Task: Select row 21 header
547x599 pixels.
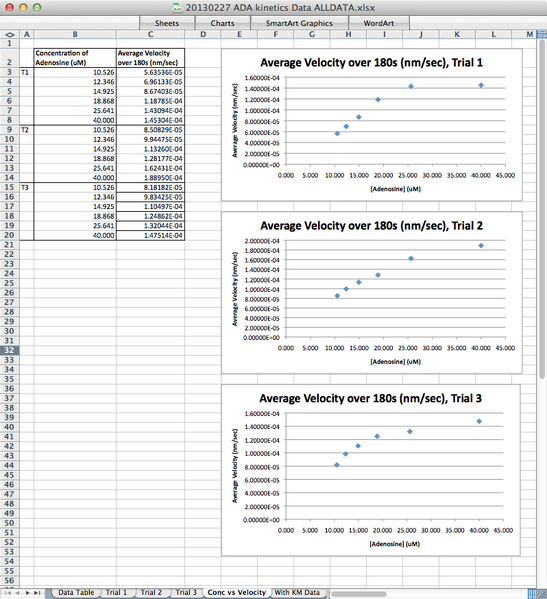Action: (10, 245)
